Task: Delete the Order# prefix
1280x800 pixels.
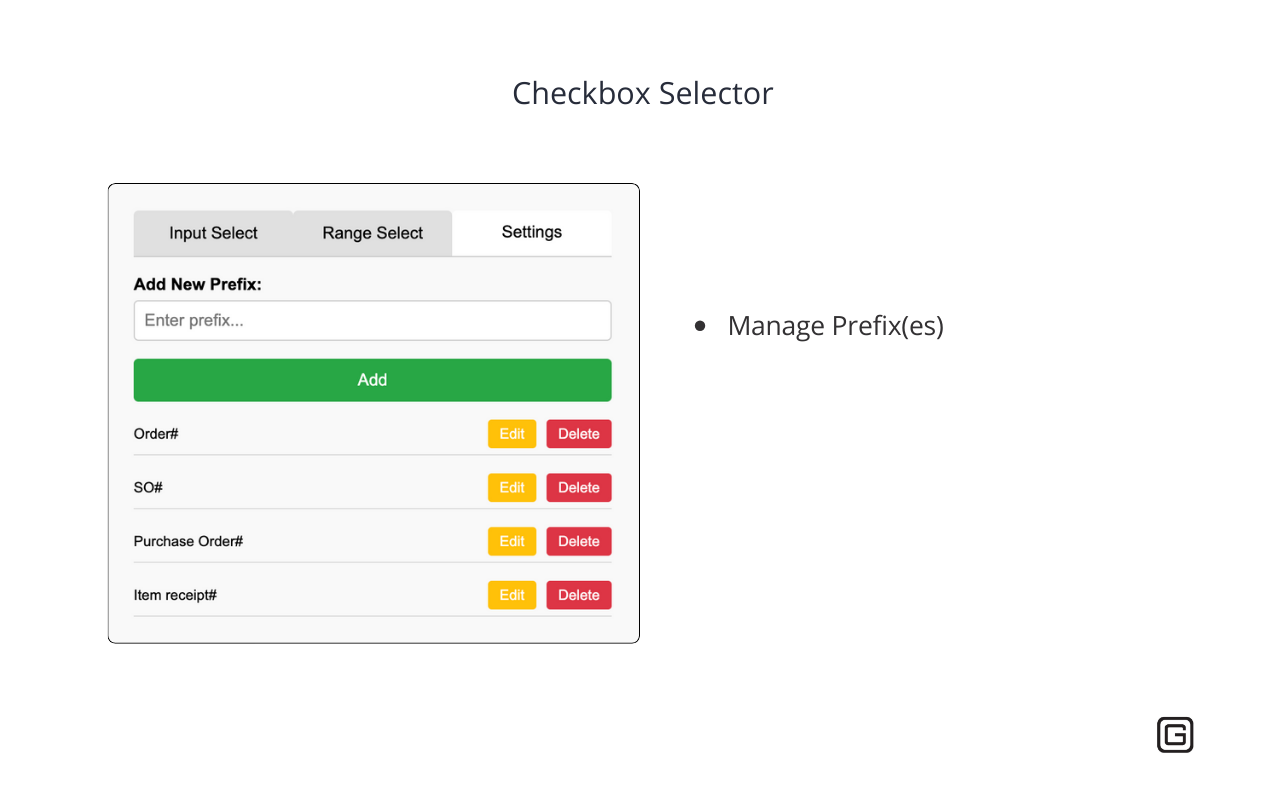Action: (x=578, y=433)
